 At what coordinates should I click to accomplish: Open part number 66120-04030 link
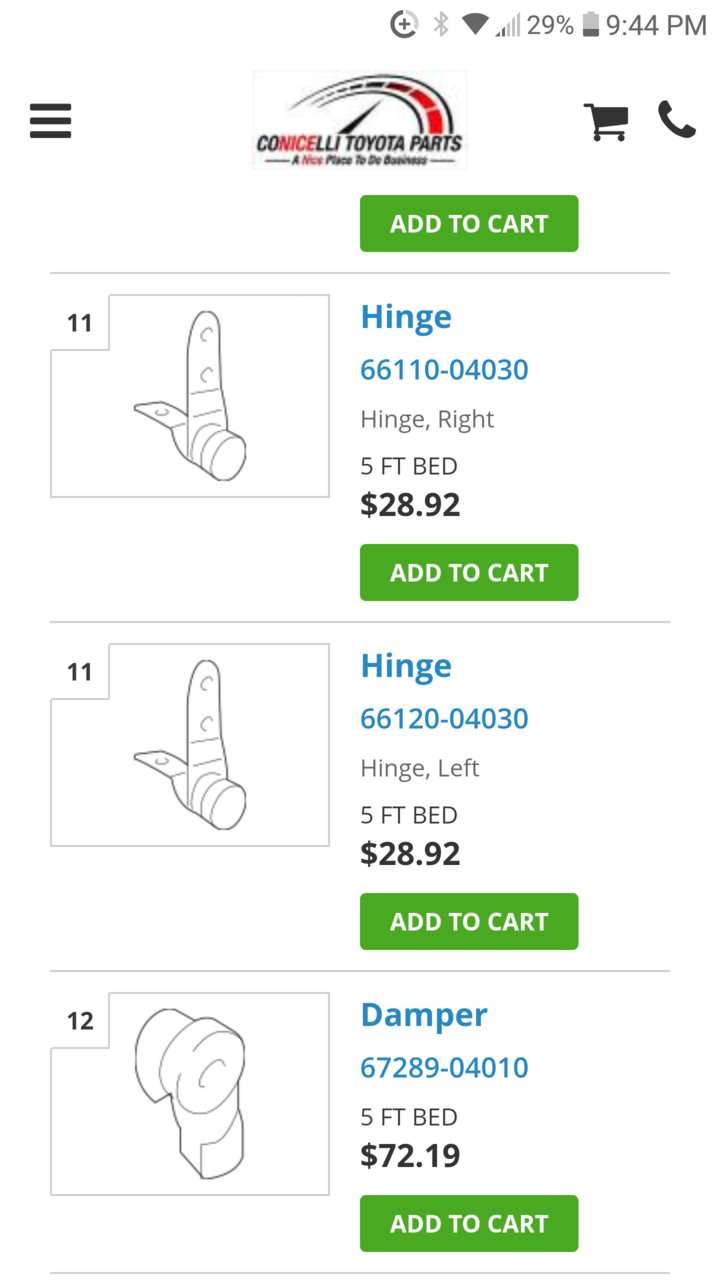tap(444, 719)
